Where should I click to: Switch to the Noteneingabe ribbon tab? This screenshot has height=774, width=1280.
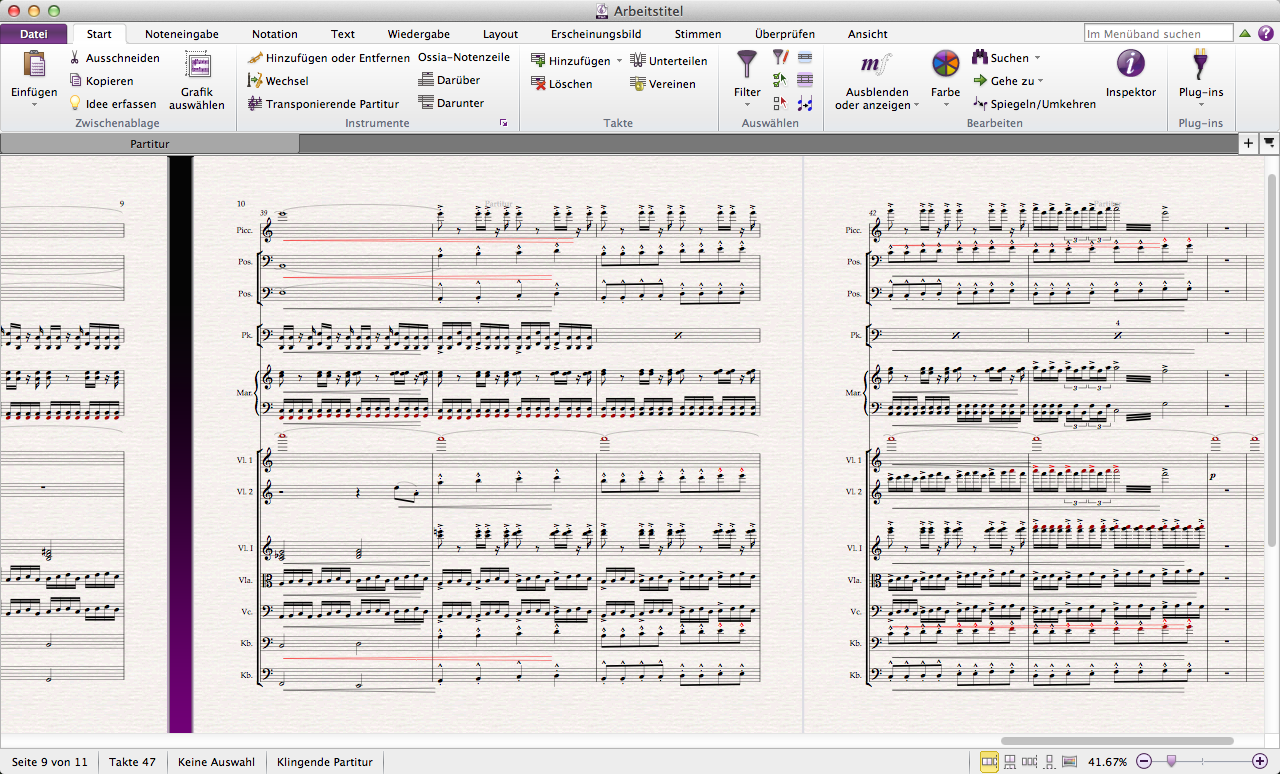tap(181, 34)
